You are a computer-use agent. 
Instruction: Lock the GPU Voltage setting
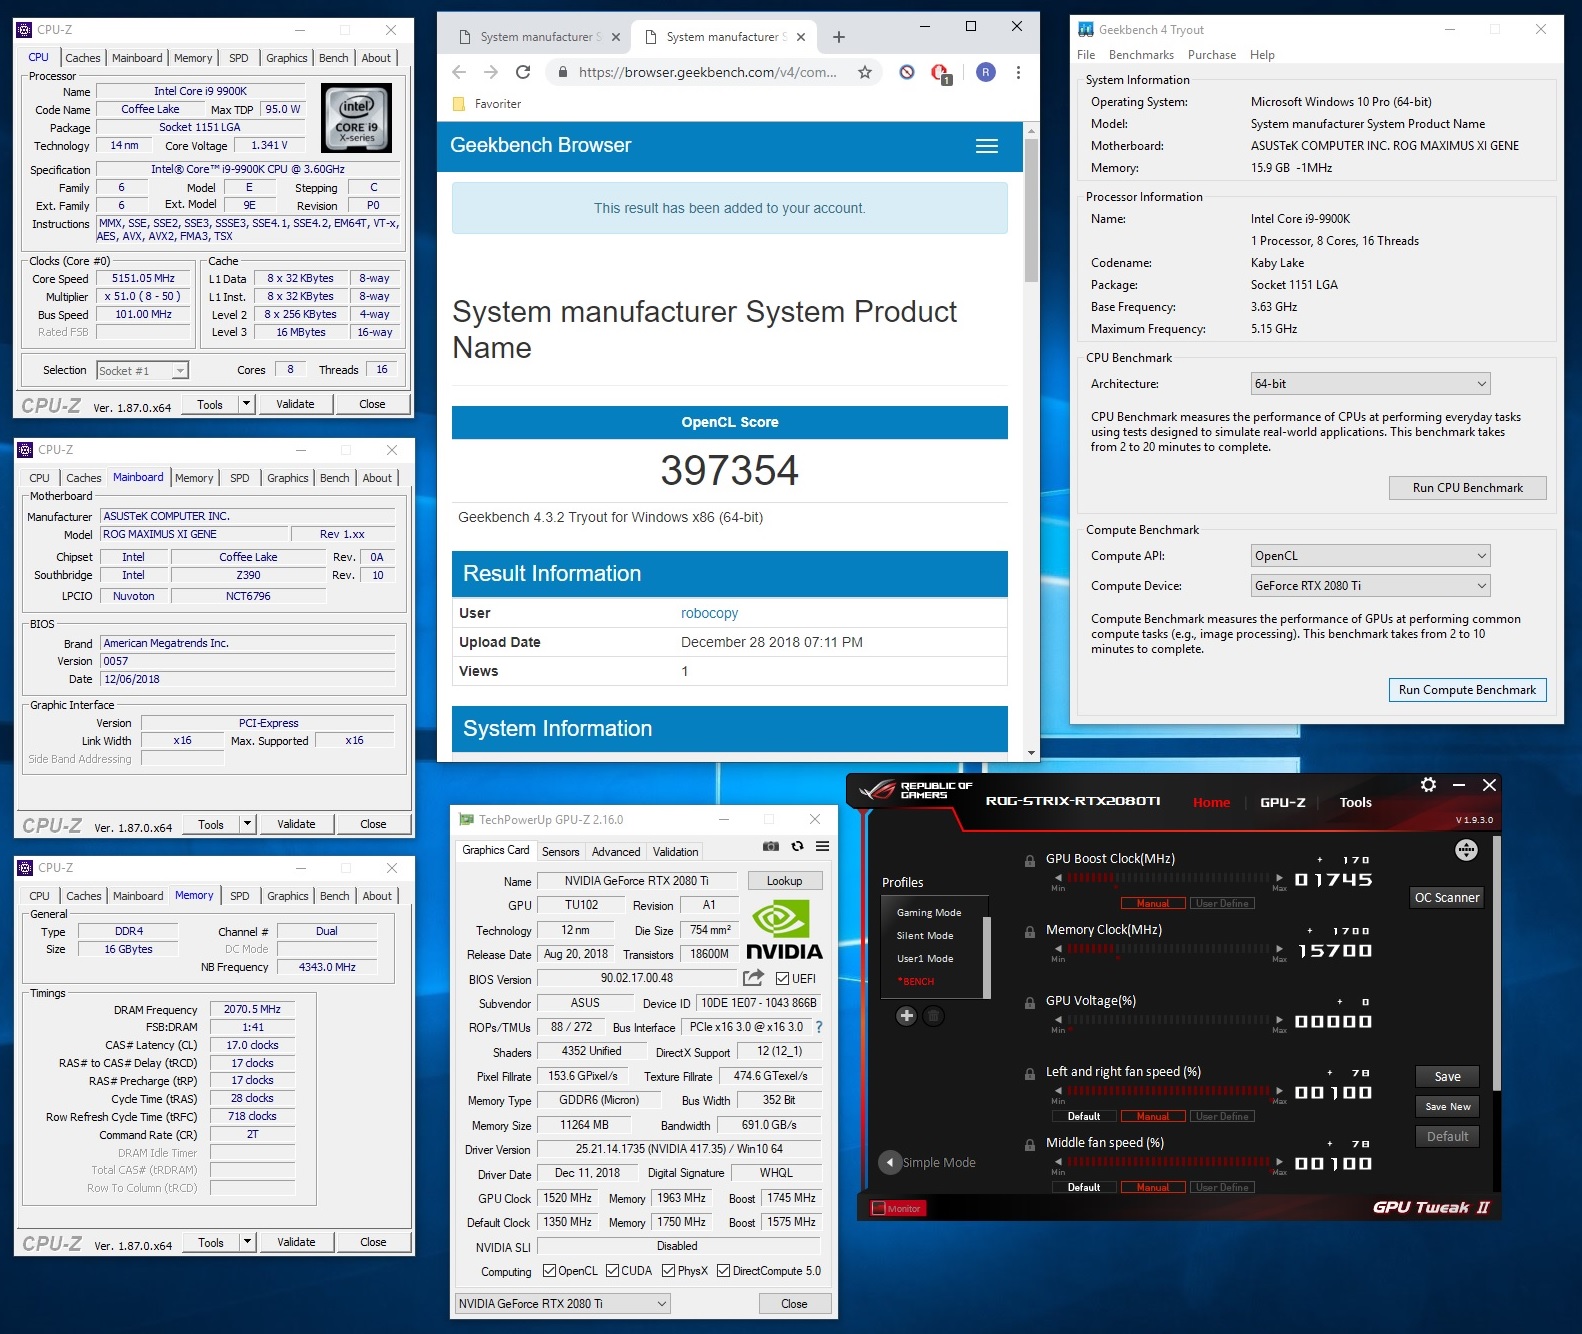[1030, 1003]
